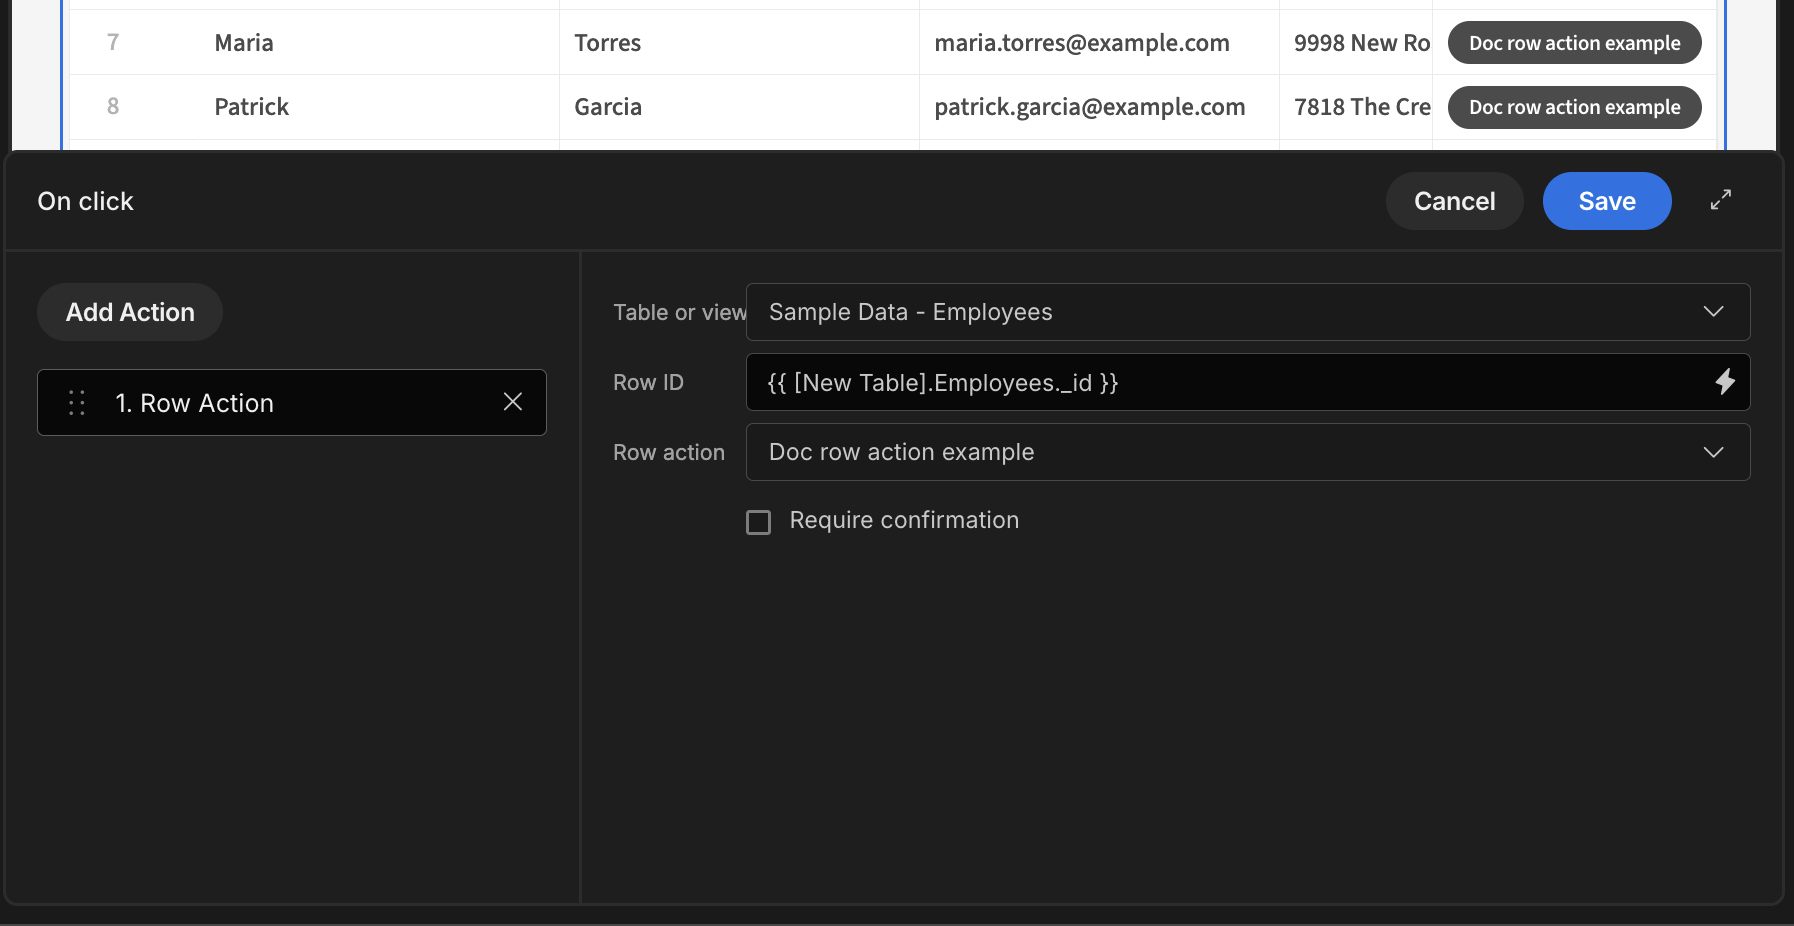
Task: Click maria.torres@example.com email cell
Action: (x=1099, y=43)
